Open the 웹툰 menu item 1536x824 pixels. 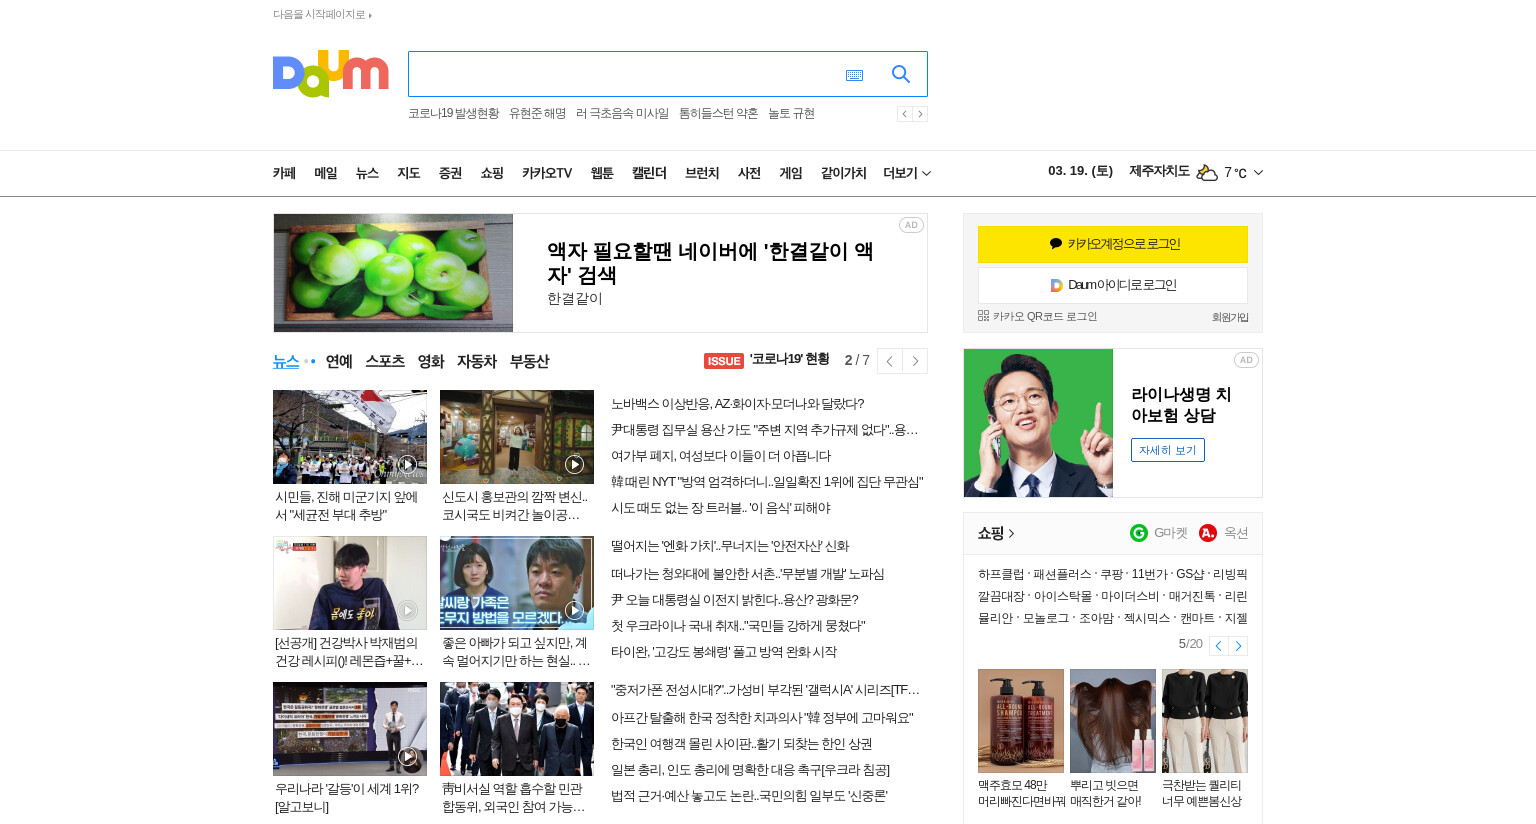pos(602,173)
